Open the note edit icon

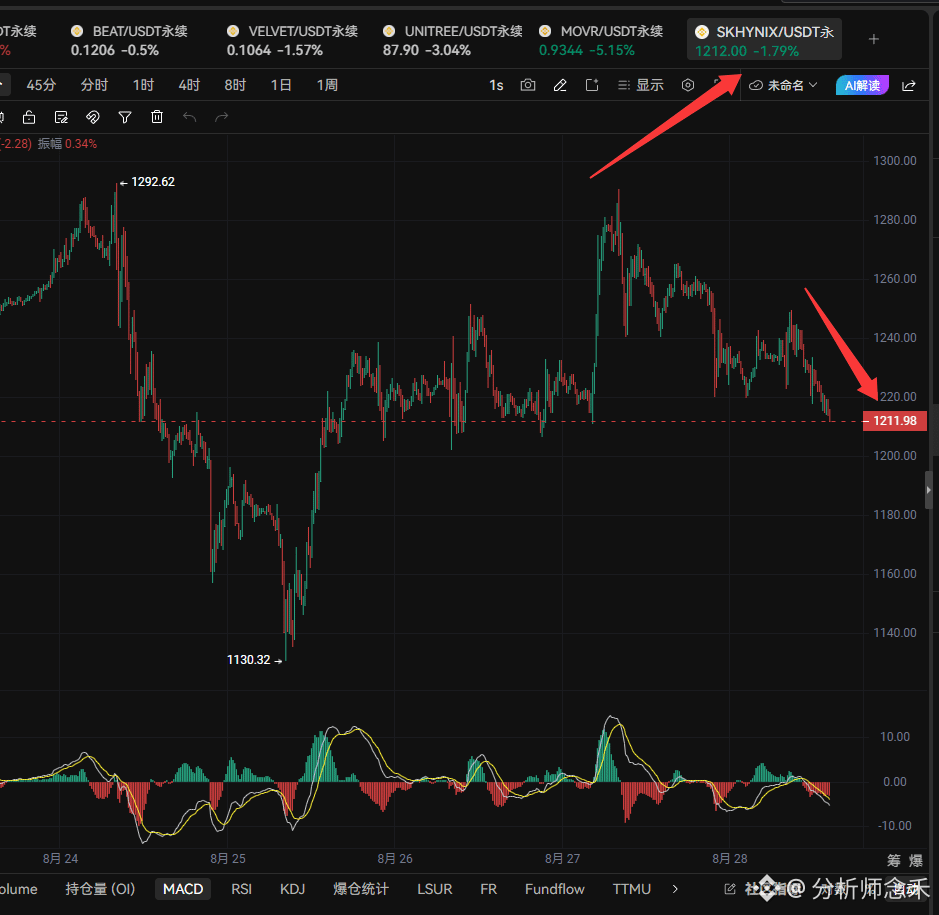(x=61, y=117)
